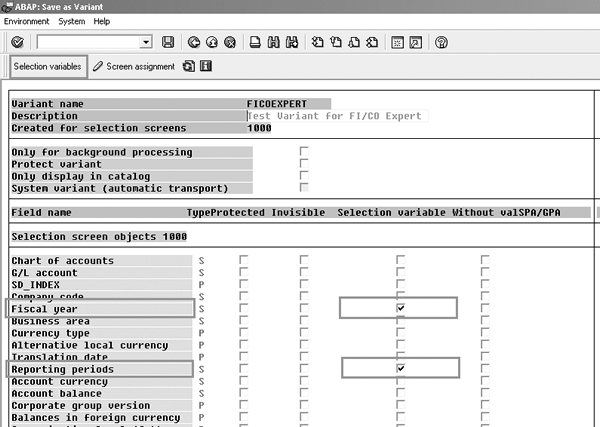Enable Only for background processing checkbox
The image size is (600, 427).
tap(304, 152)
